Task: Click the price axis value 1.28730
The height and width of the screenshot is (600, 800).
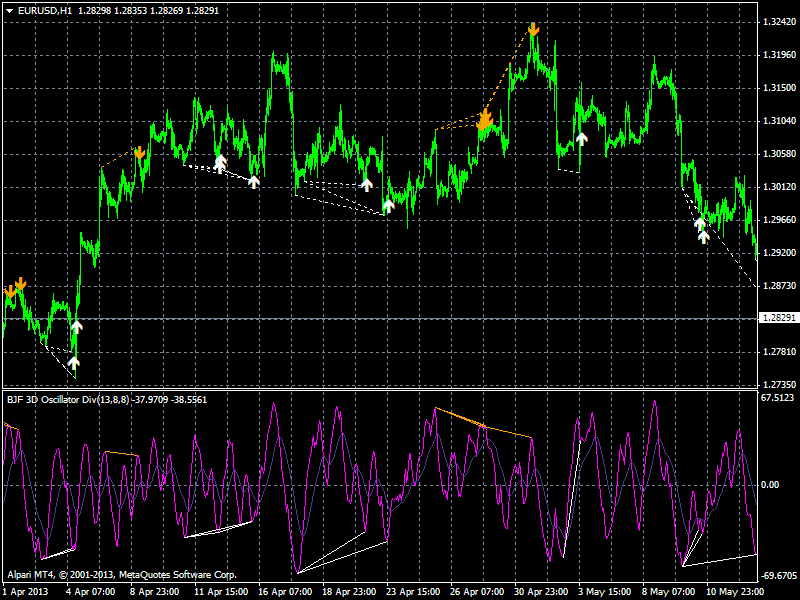Action: tap(779, 286)
